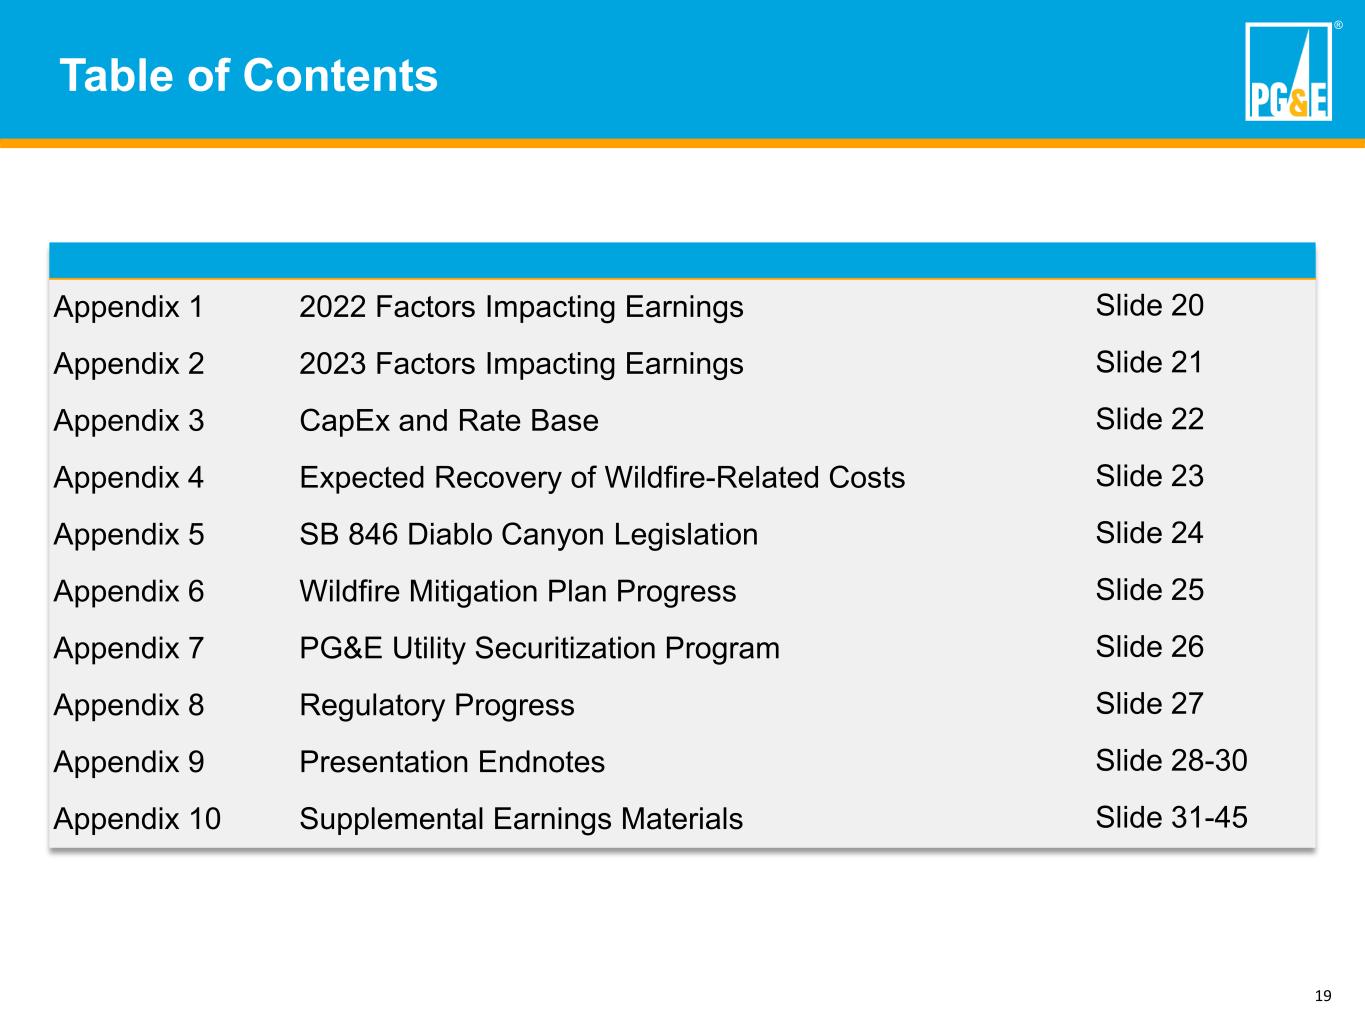Jump to Slide 24 reference
The image size is (1365, 1024).
[1149, 533]
